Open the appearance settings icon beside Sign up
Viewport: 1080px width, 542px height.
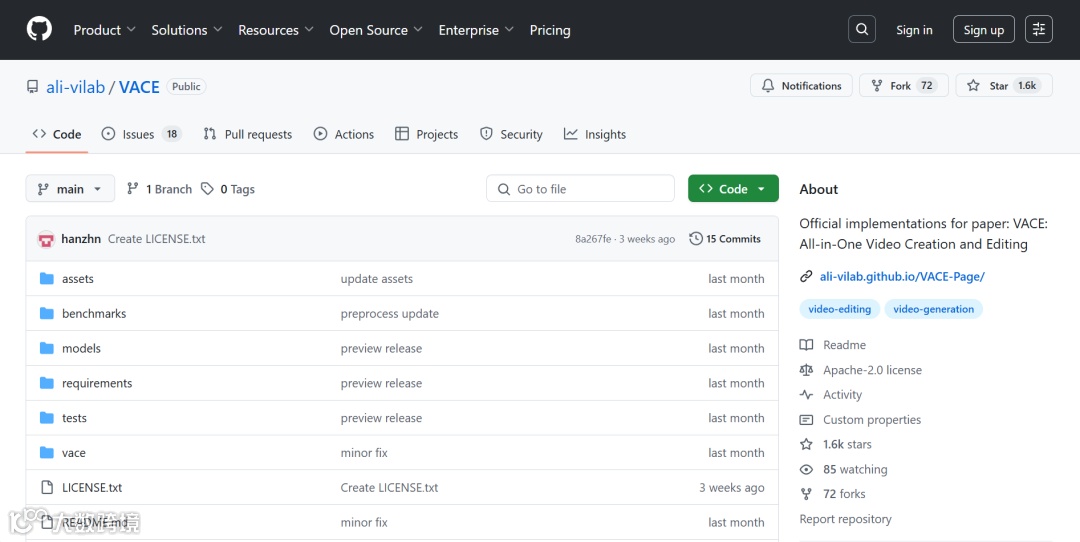point(1039,30)
